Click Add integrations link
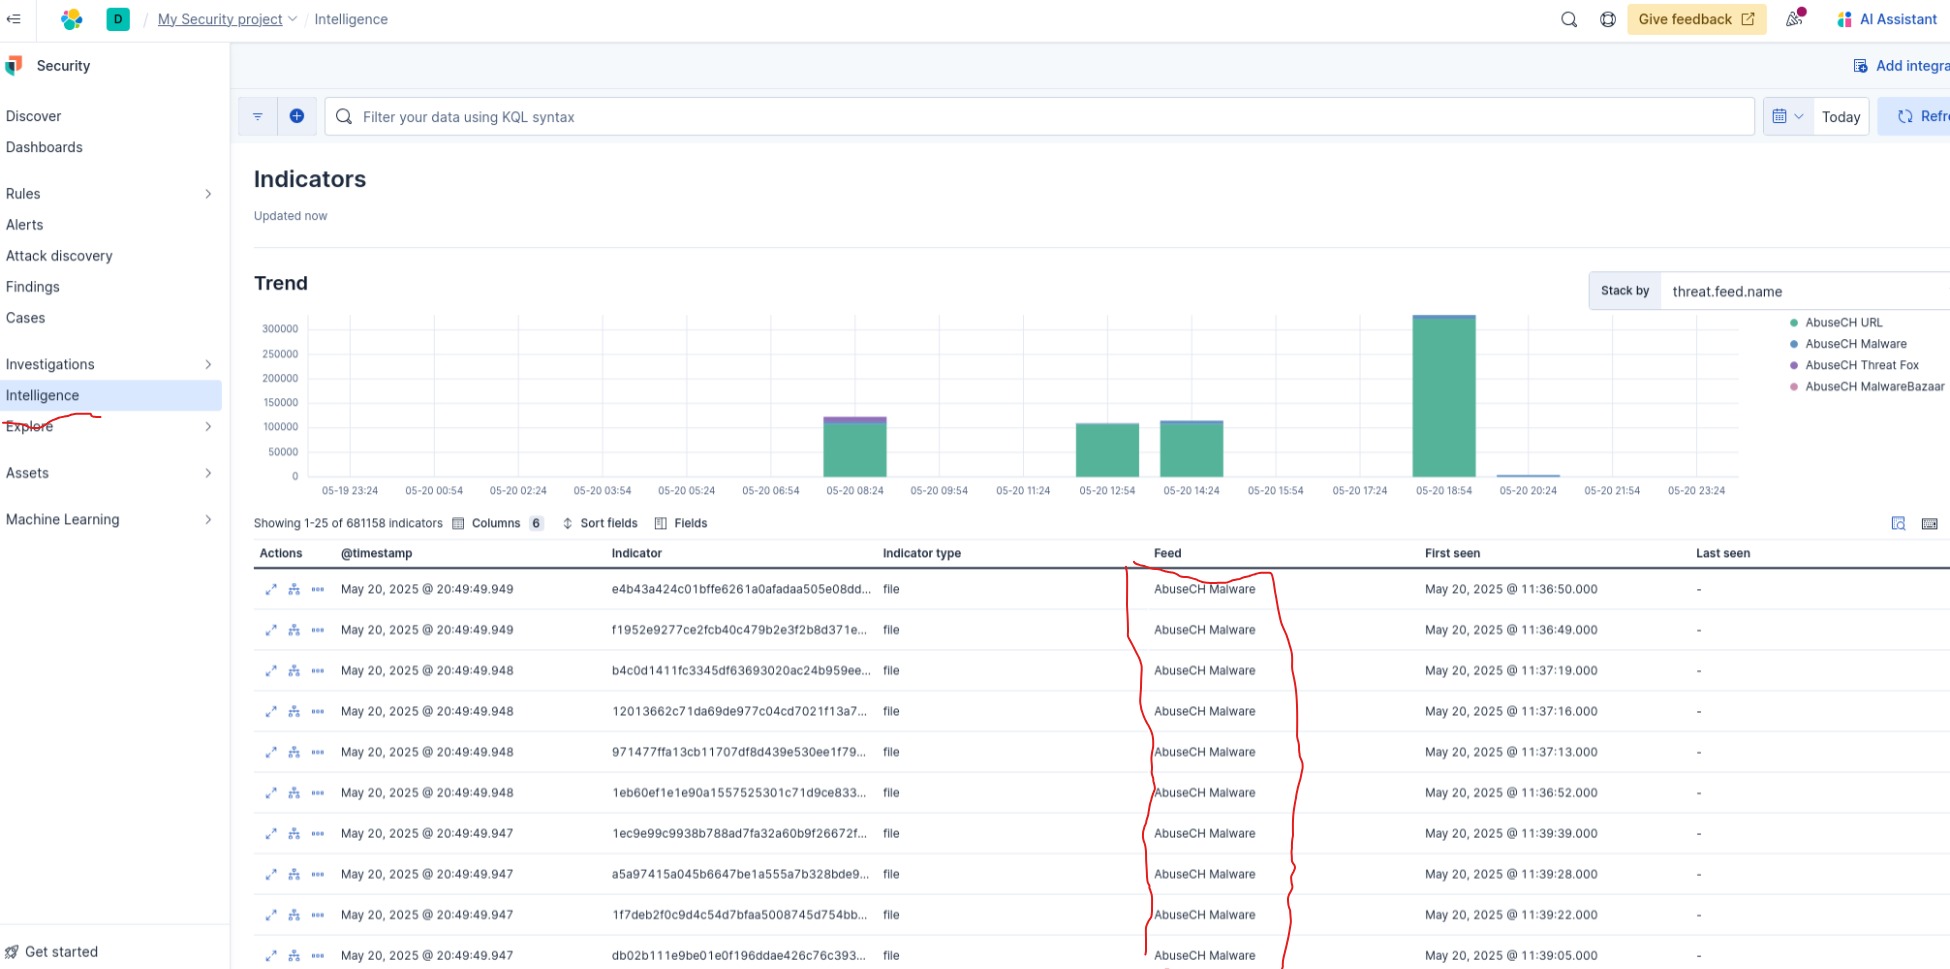This screenshot has height=969, width=1950. point(1900,66)
